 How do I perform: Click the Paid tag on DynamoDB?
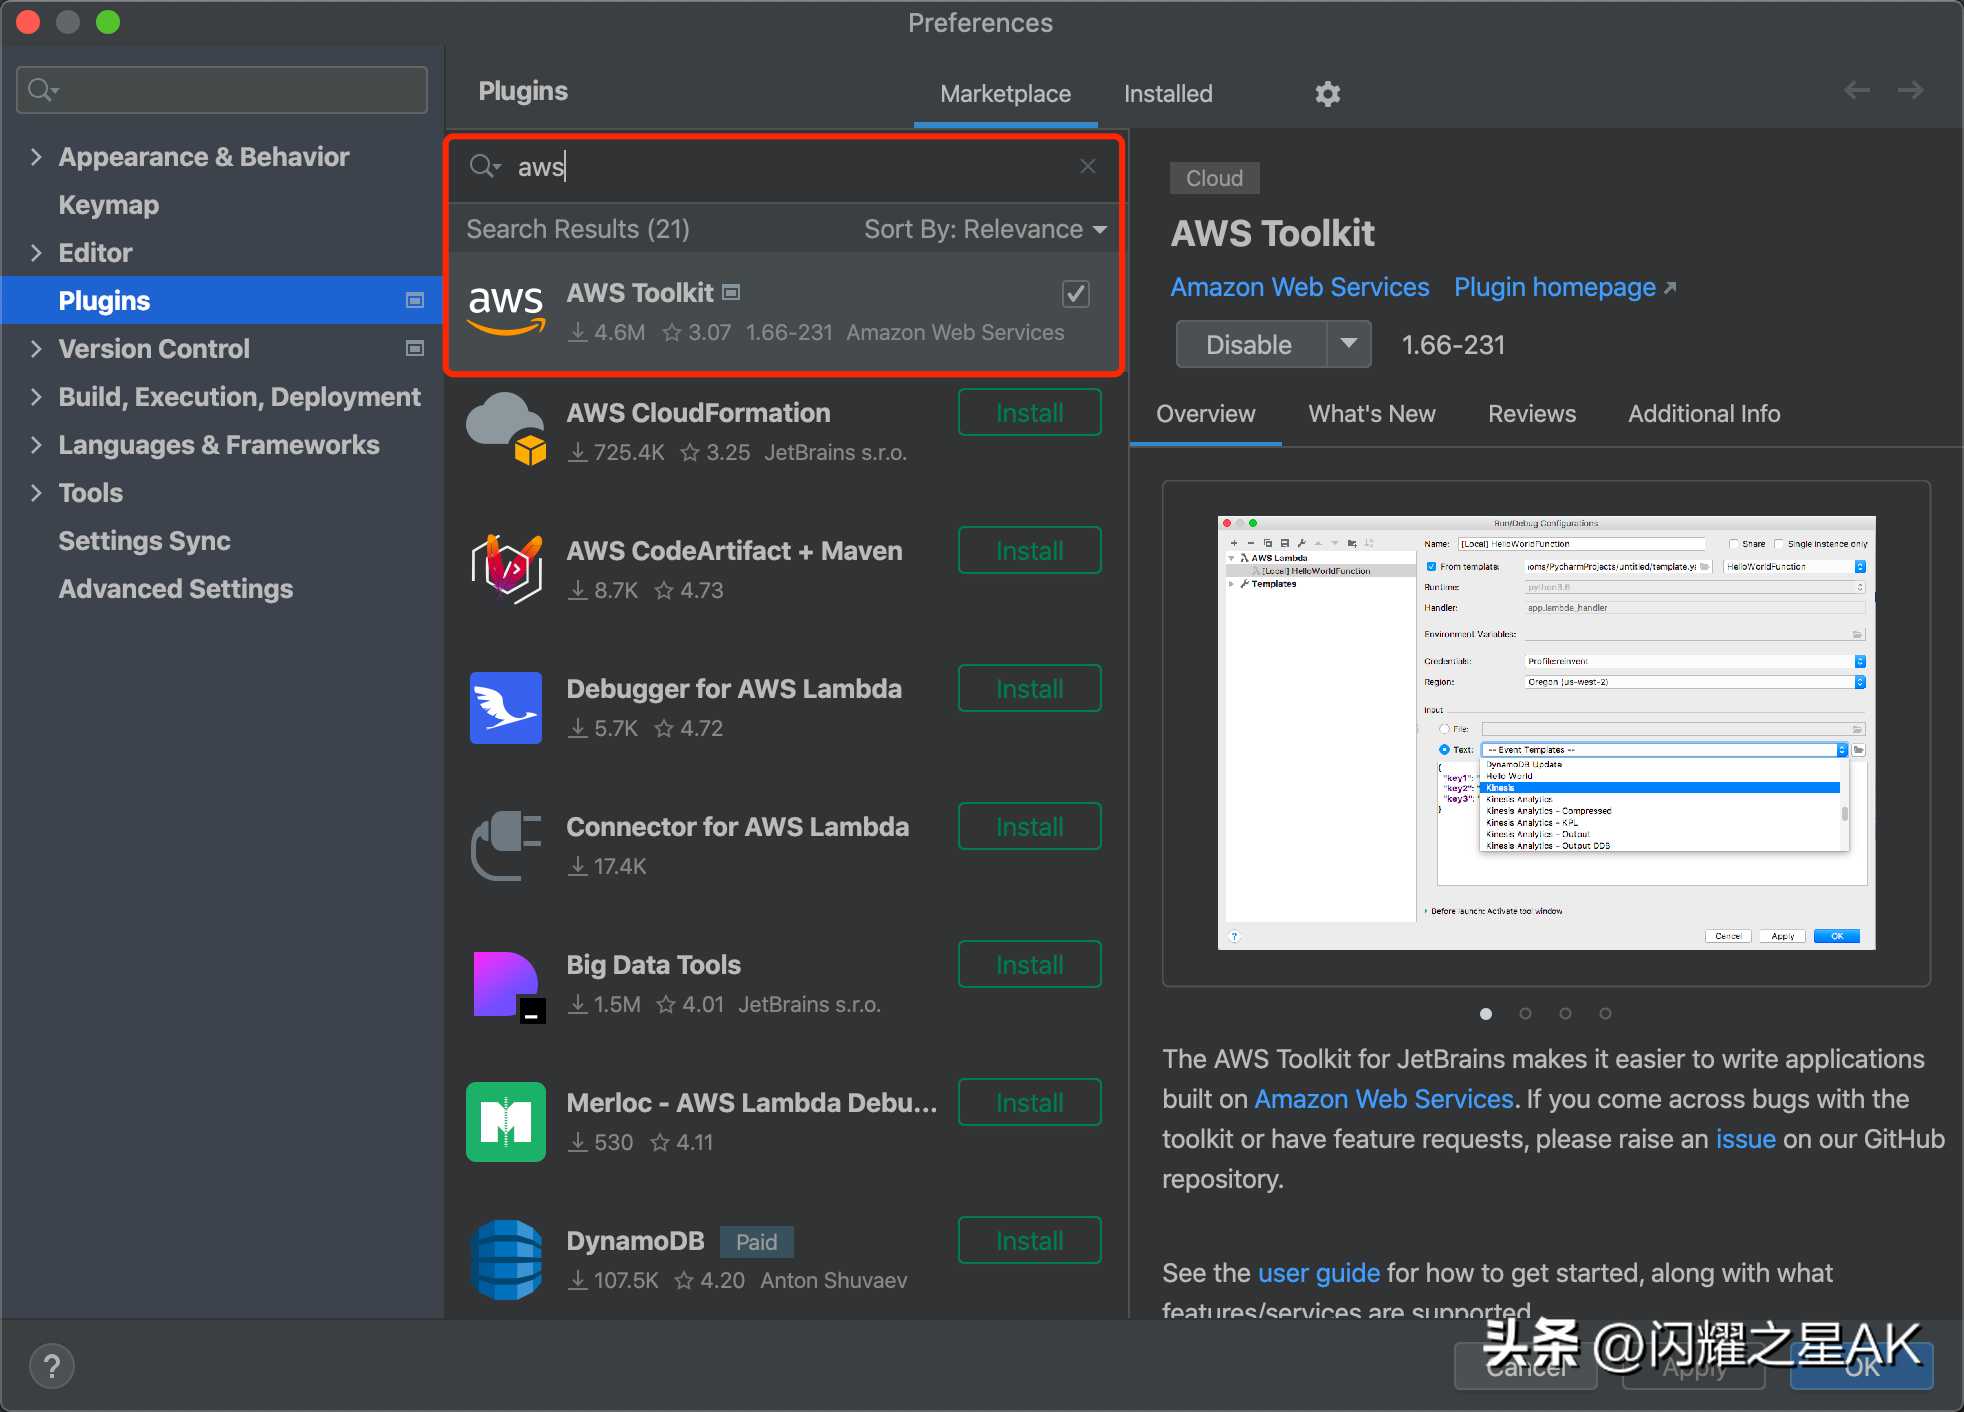click(x=756, y=1242)
